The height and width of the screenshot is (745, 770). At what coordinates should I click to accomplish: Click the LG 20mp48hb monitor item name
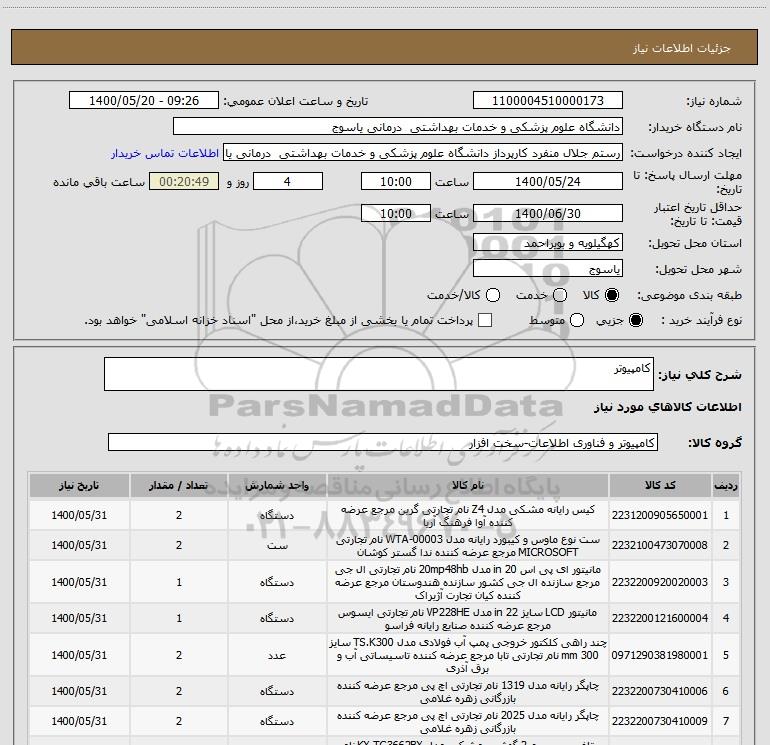coord(468,582)
